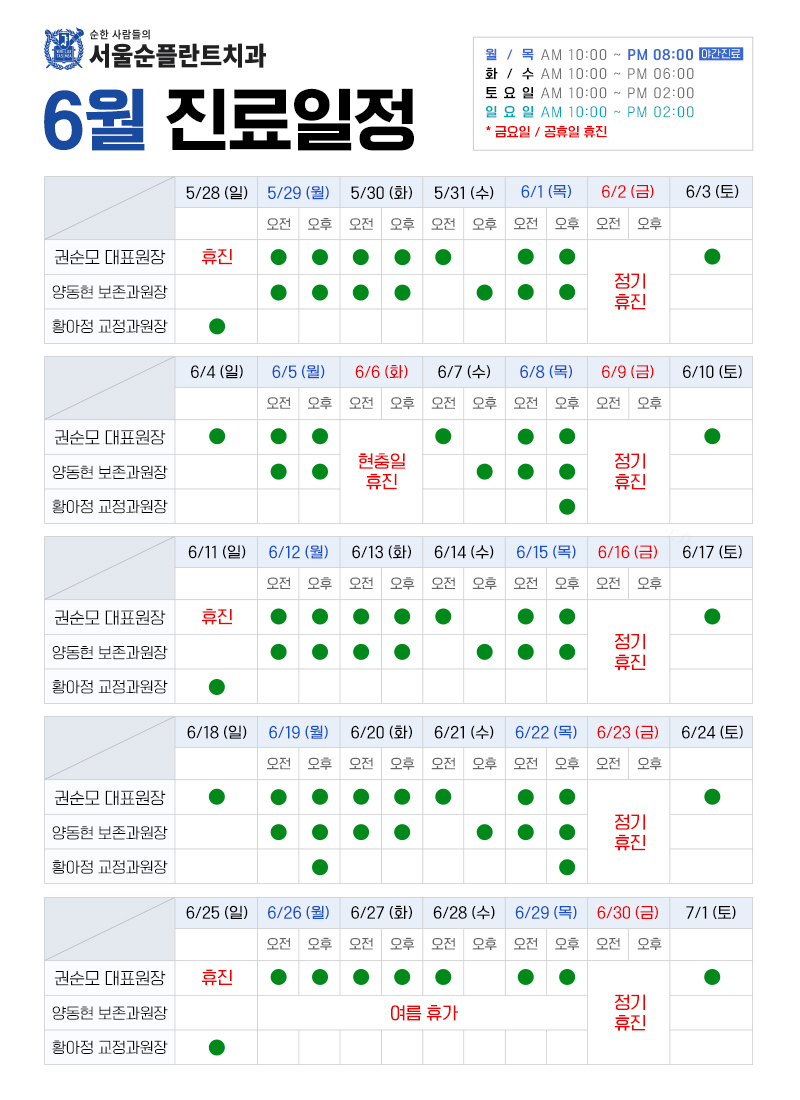Select the 6/6 (화) holiday header
Image resolution: width=800 pixels, height=1100 pixels.
[x=381, y=372]
